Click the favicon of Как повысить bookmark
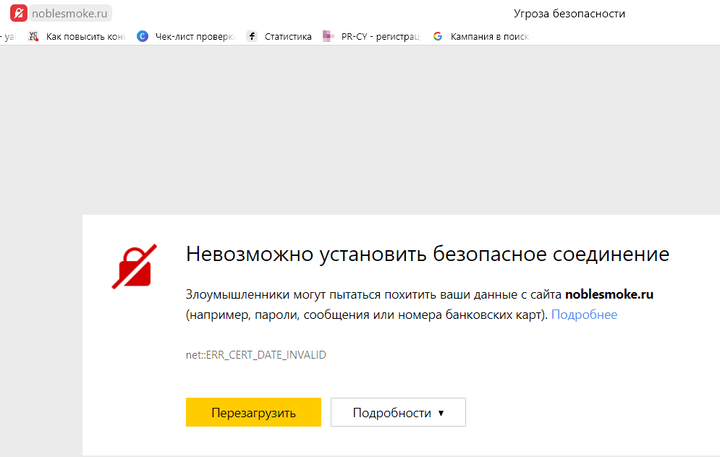This screenshot has height=457, width=720. 33,36
